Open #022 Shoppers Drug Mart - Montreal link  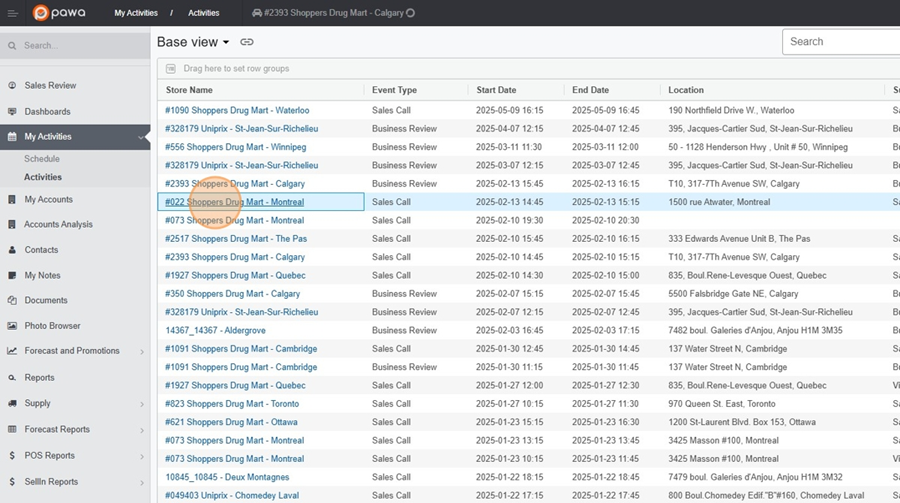pos(235,202)
